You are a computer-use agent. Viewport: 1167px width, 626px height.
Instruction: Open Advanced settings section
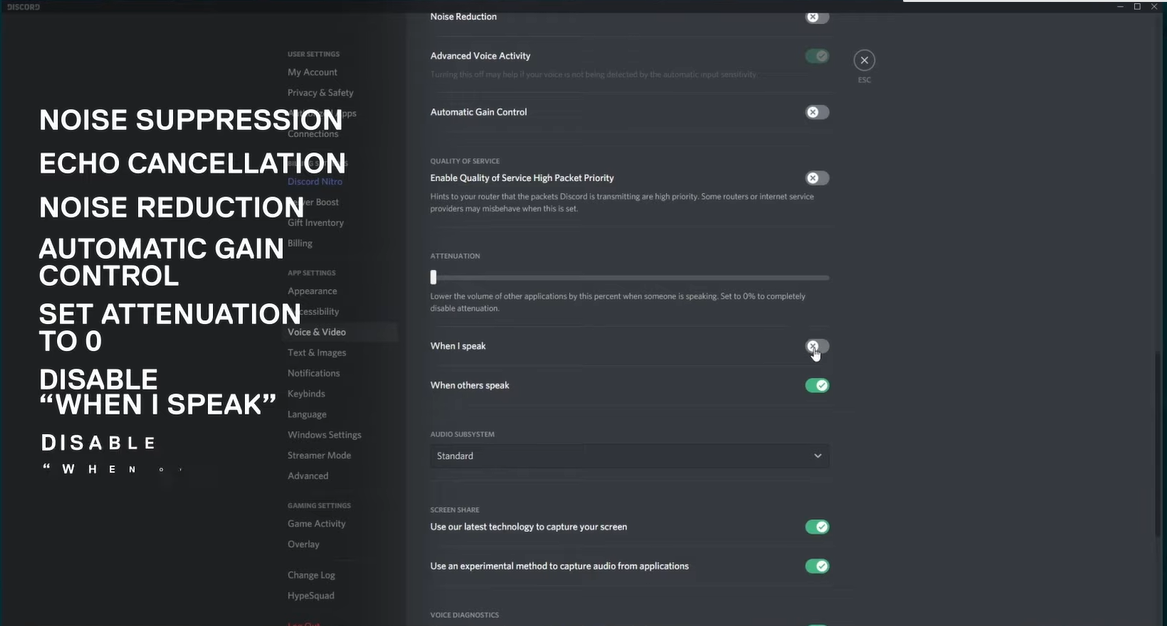pos(308,476)
